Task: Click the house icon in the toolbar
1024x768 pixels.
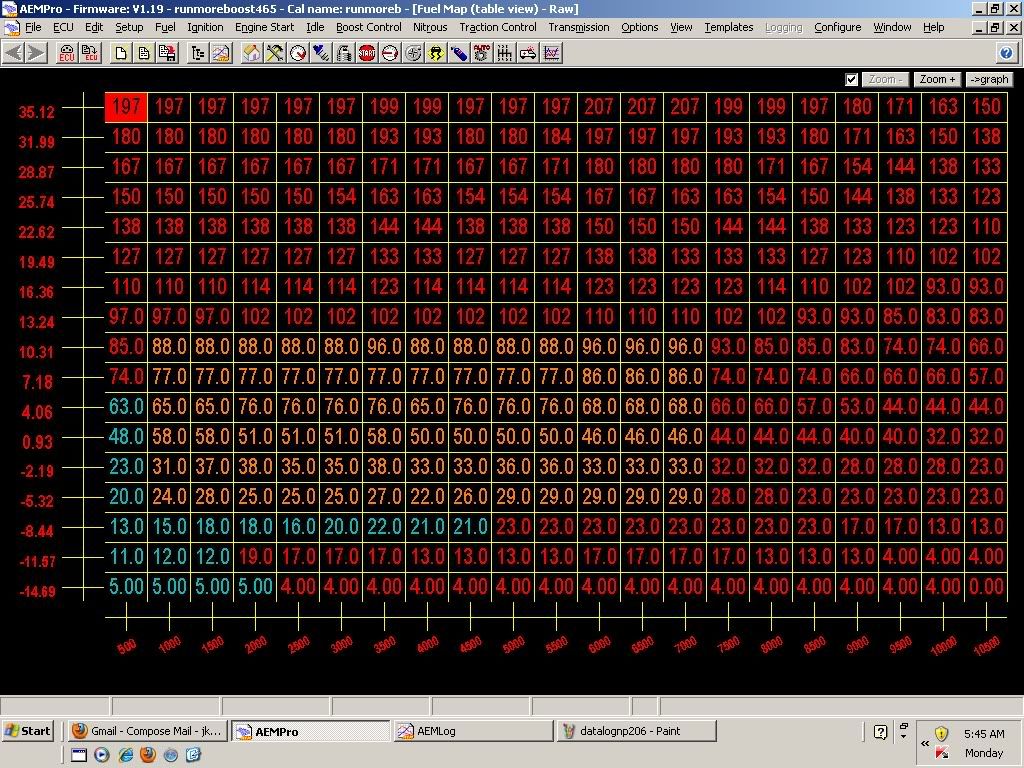Action: point(252,53)
